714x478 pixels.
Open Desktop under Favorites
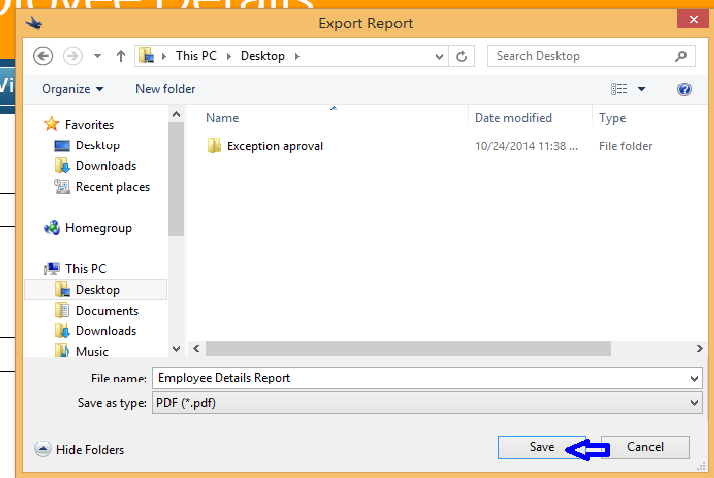click(x=98, y=145)
